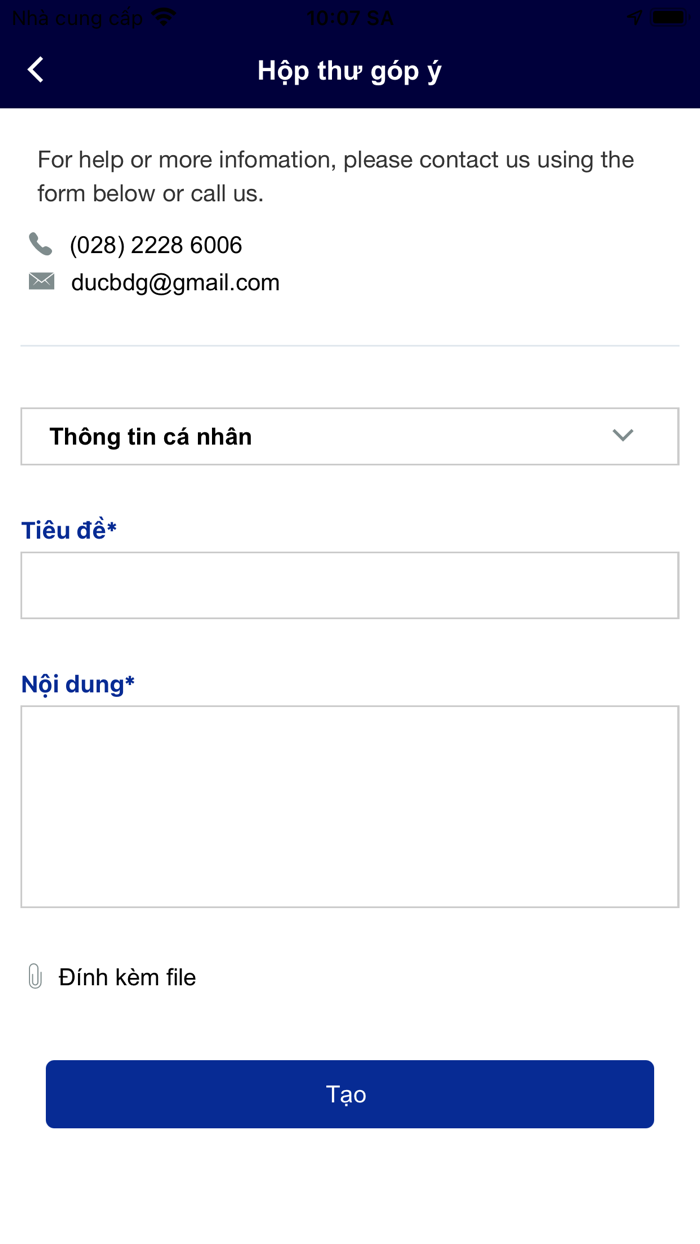Tap the help information paragraph text
The height and width of the screenshot is (1244, 700).
coord(336,176)
